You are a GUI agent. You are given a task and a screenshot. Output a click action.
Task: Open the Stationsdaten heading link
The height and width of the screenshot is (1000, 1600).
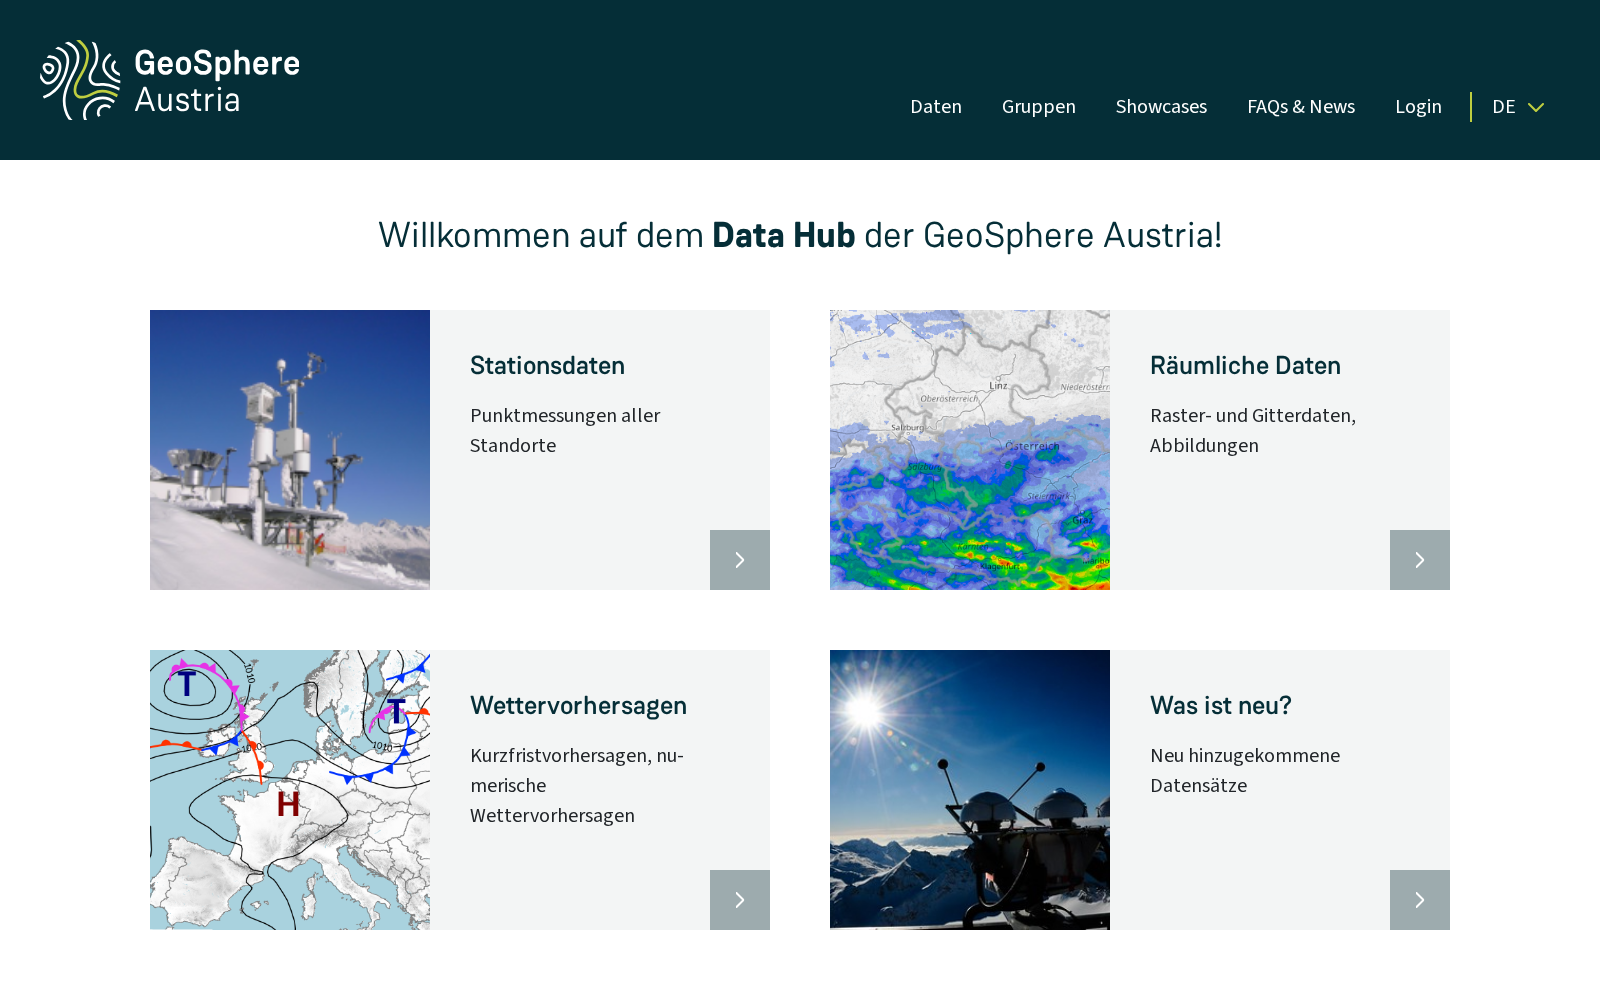(547, 366)
